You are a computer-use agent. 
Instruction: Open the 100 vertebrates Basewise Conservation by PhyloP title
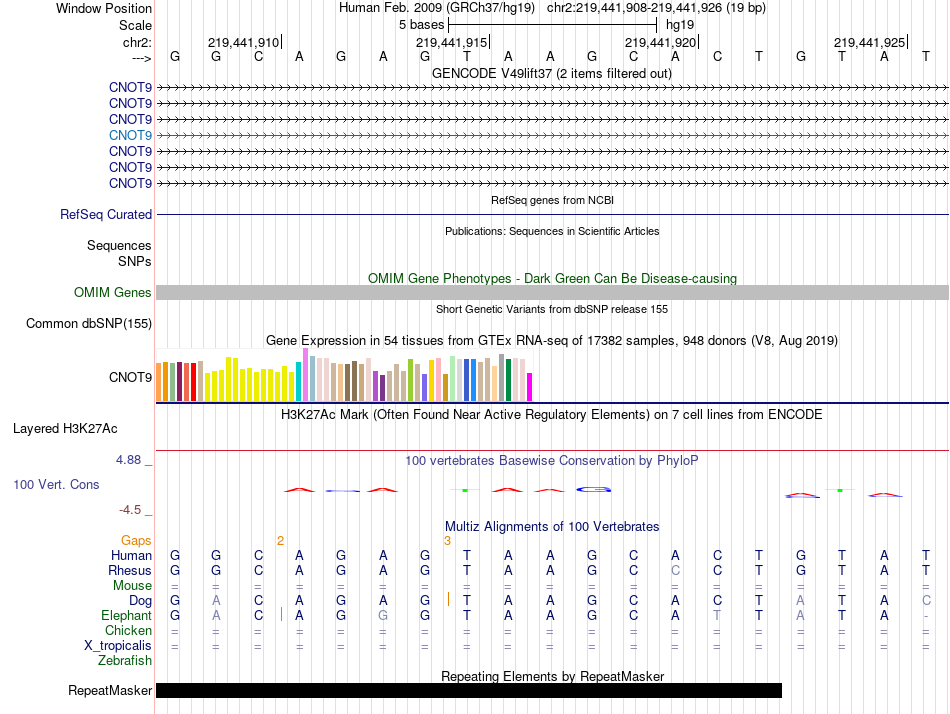(x=552, y=461)
